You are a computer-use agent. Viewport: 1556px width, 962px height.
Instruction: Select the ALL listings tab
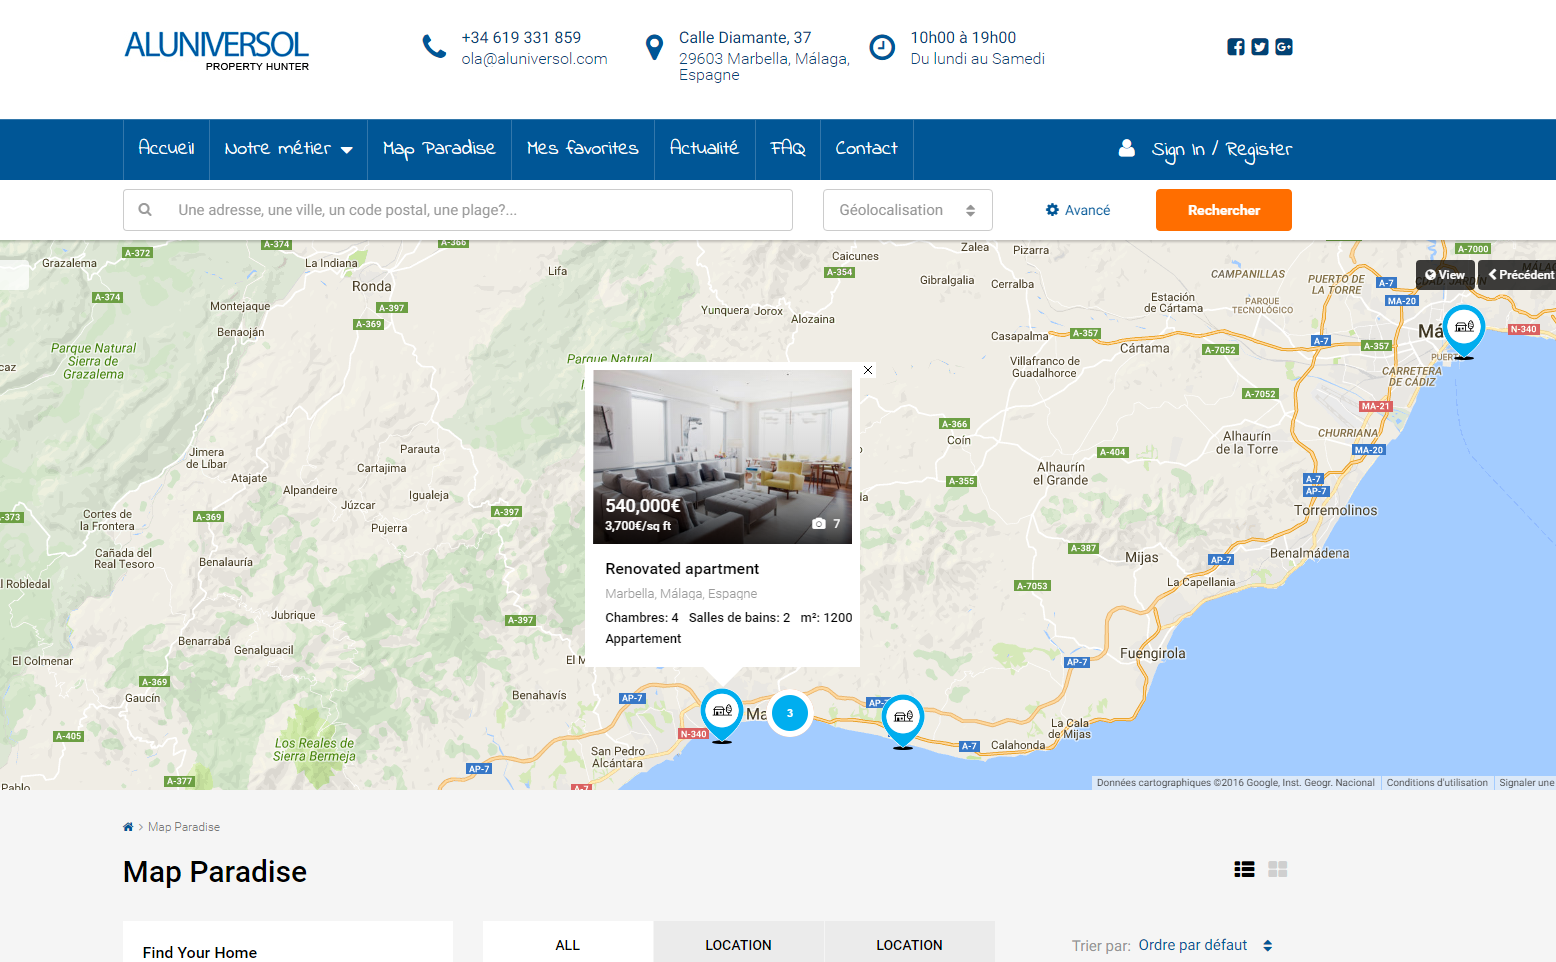[568, 942]
